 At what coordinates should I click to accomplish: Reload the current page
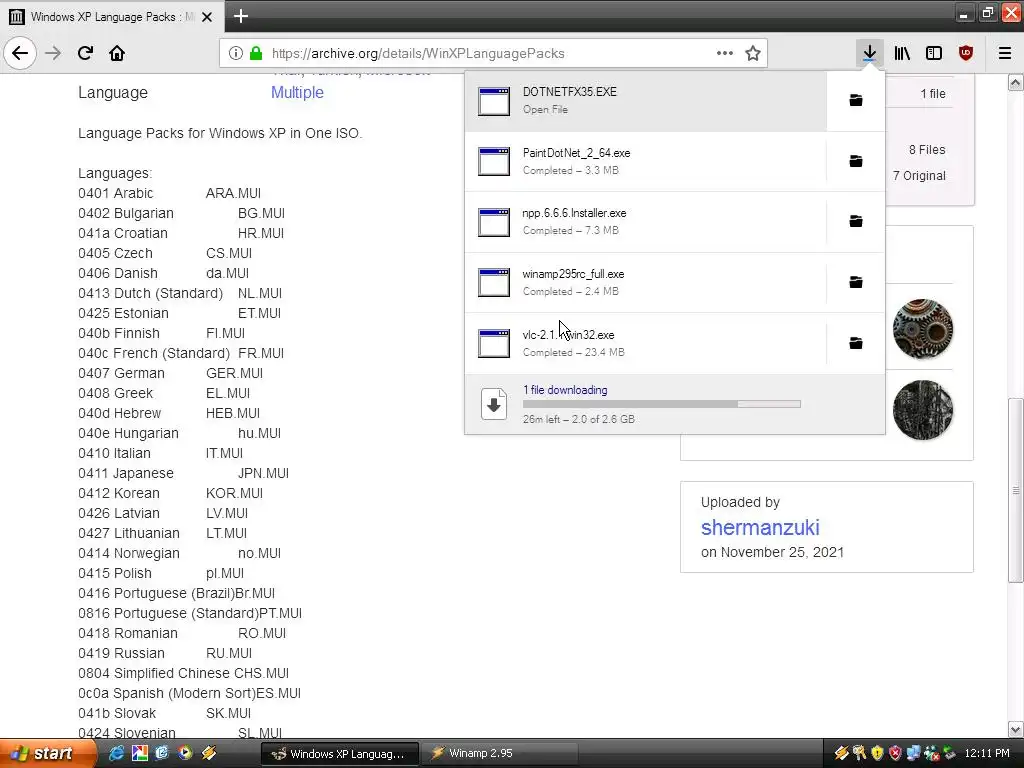point(86,53)
